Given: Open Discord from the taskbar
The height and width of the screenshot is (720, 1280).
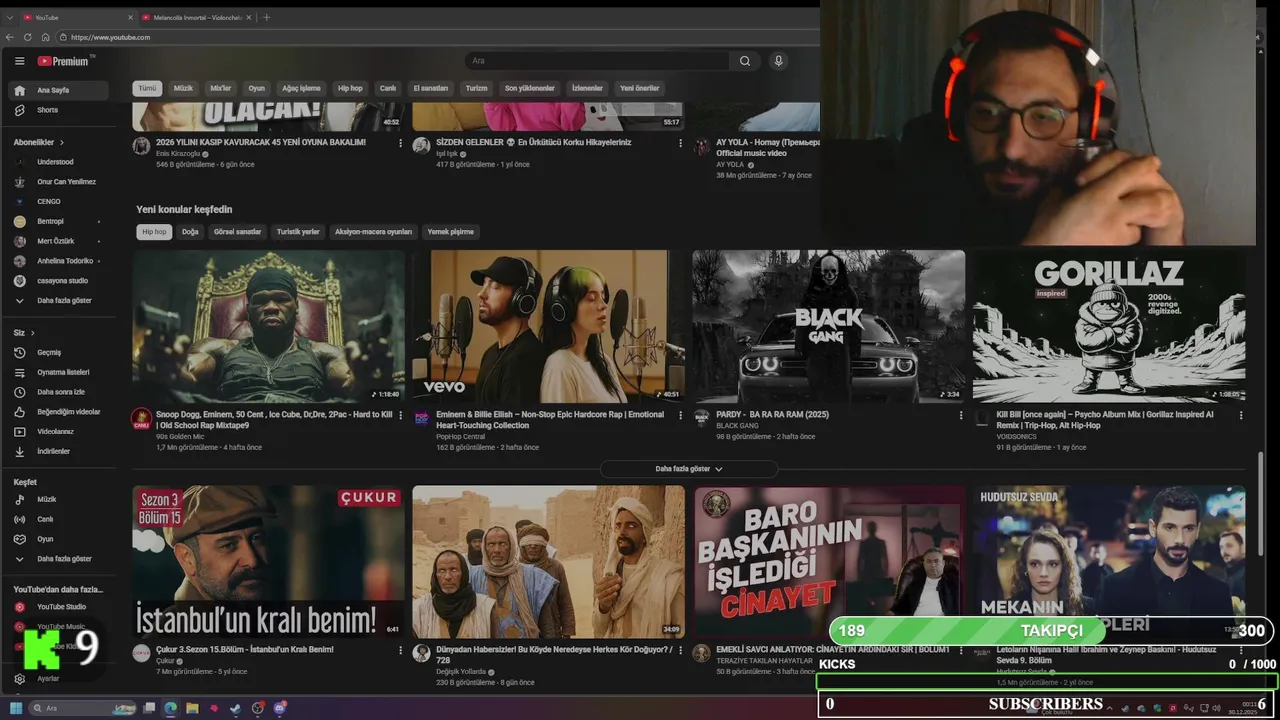Looking at the screenshot, I should click(x=279, y=708).
